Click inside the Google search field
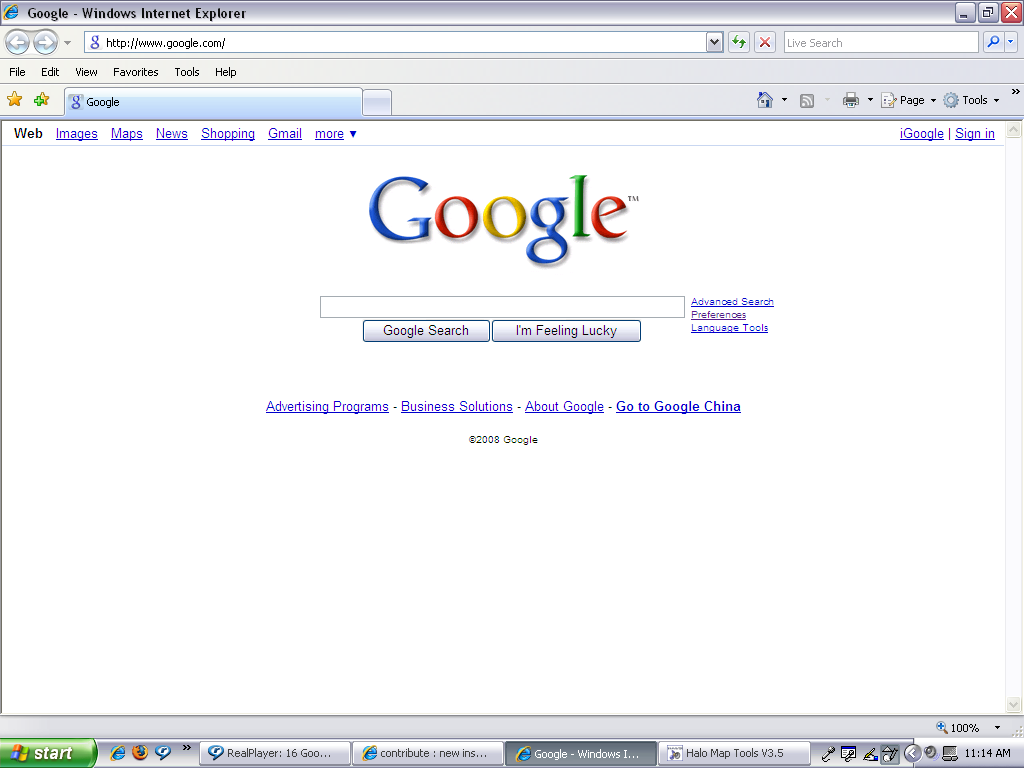This screenshot has height=768, width=1024. click(502, 307)
